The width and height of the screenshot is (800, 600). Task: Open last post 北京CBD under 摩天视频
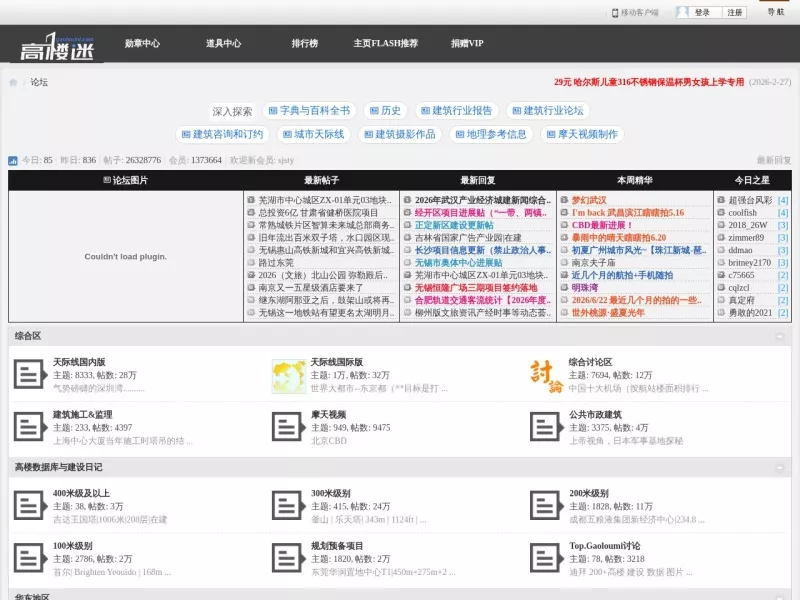tap(329, 441)
